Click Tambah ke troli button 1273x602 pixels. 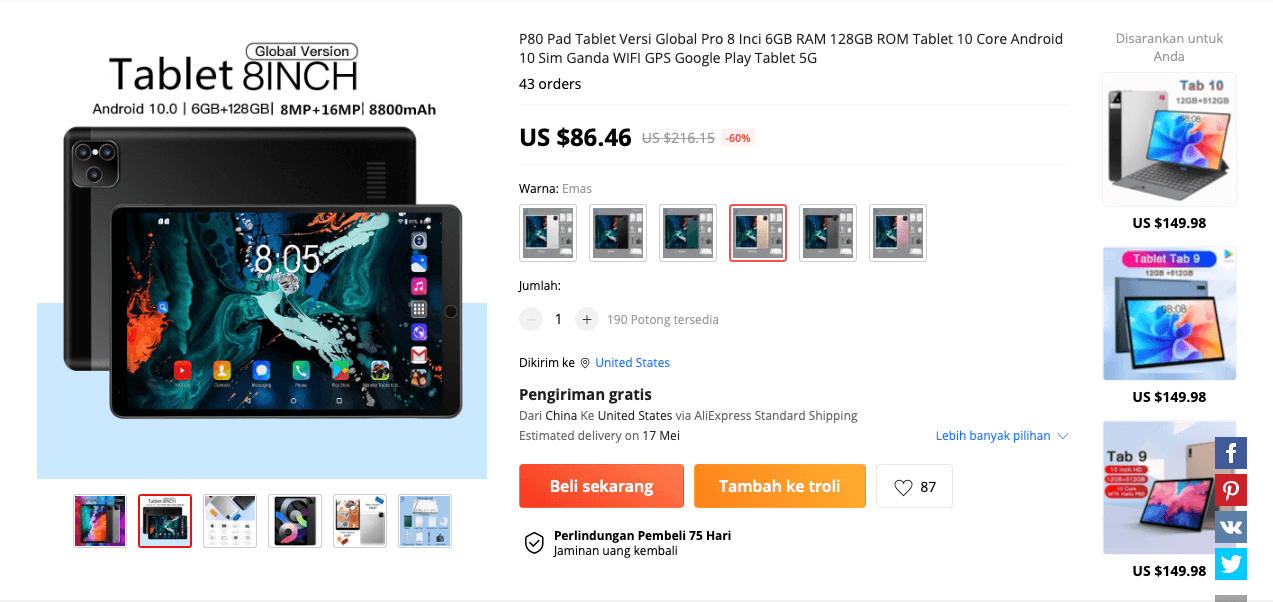tap(780, 486)
